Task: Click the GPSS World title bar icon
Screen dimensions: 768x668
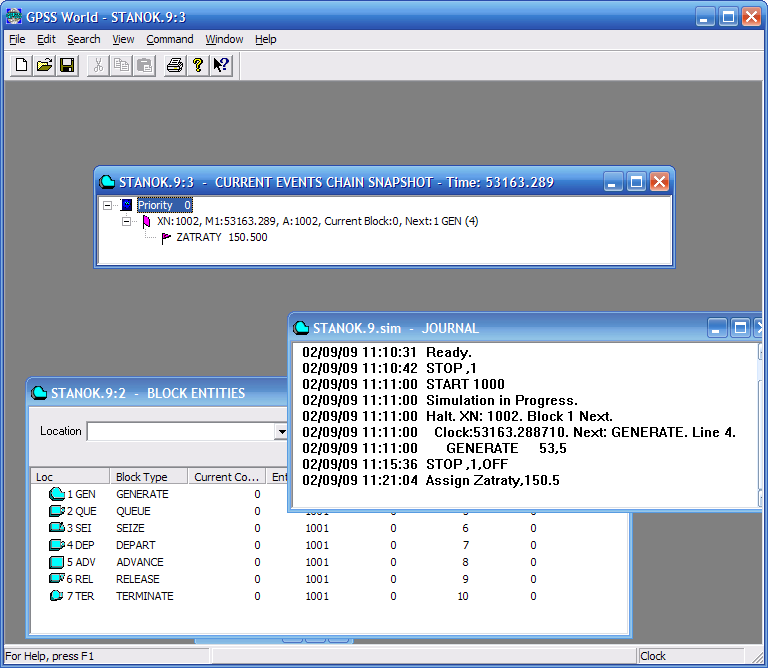Action: 14,17
